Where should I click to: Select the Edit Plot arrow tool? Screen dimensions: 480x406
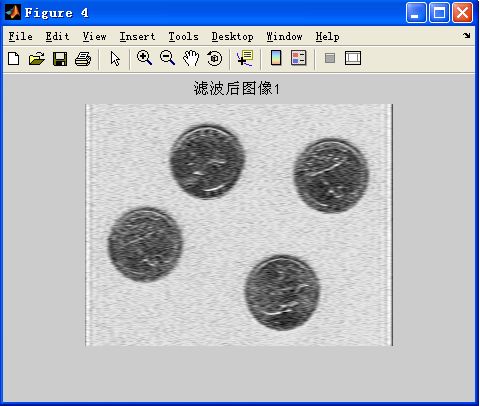(115, 59)
